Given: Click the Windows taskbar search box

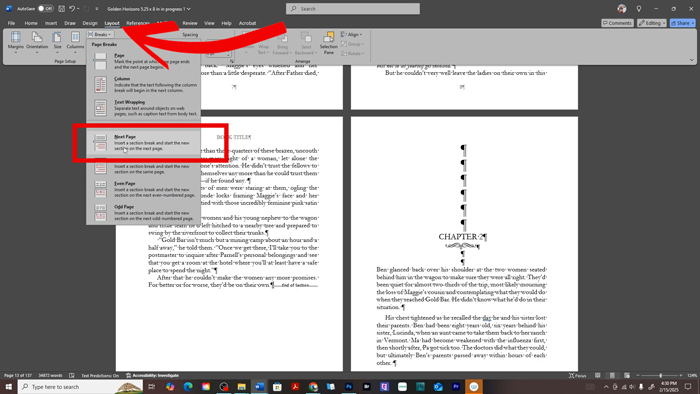Looking at the screenshot, I should coord(81,386).
